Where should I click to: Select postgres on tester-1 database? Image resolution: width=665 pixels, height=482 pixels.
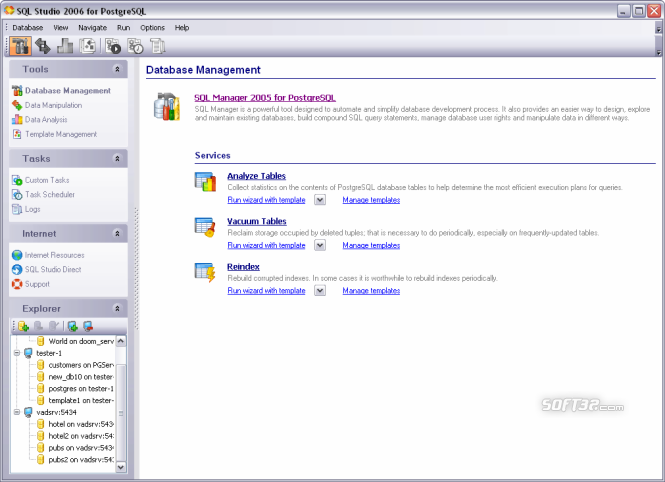click(75, 389)
